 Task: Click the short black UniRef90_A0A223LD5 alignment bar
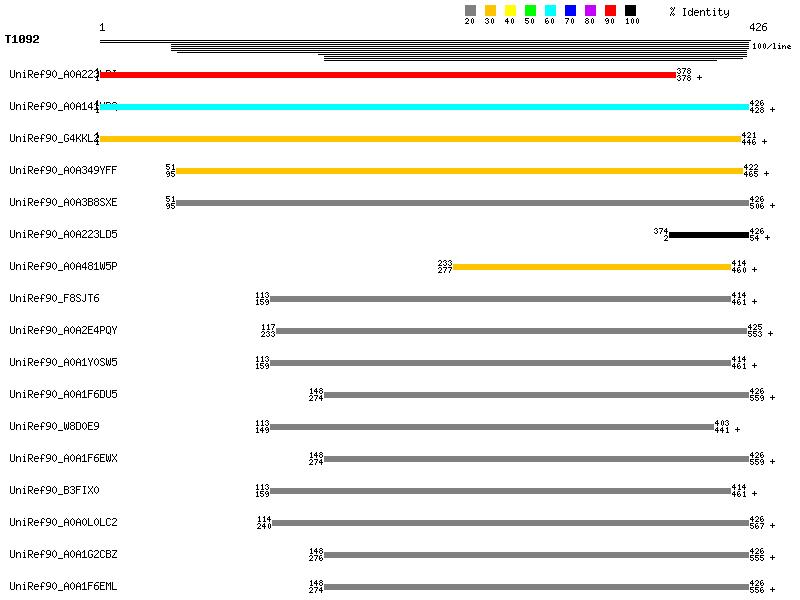pos(708,235)
